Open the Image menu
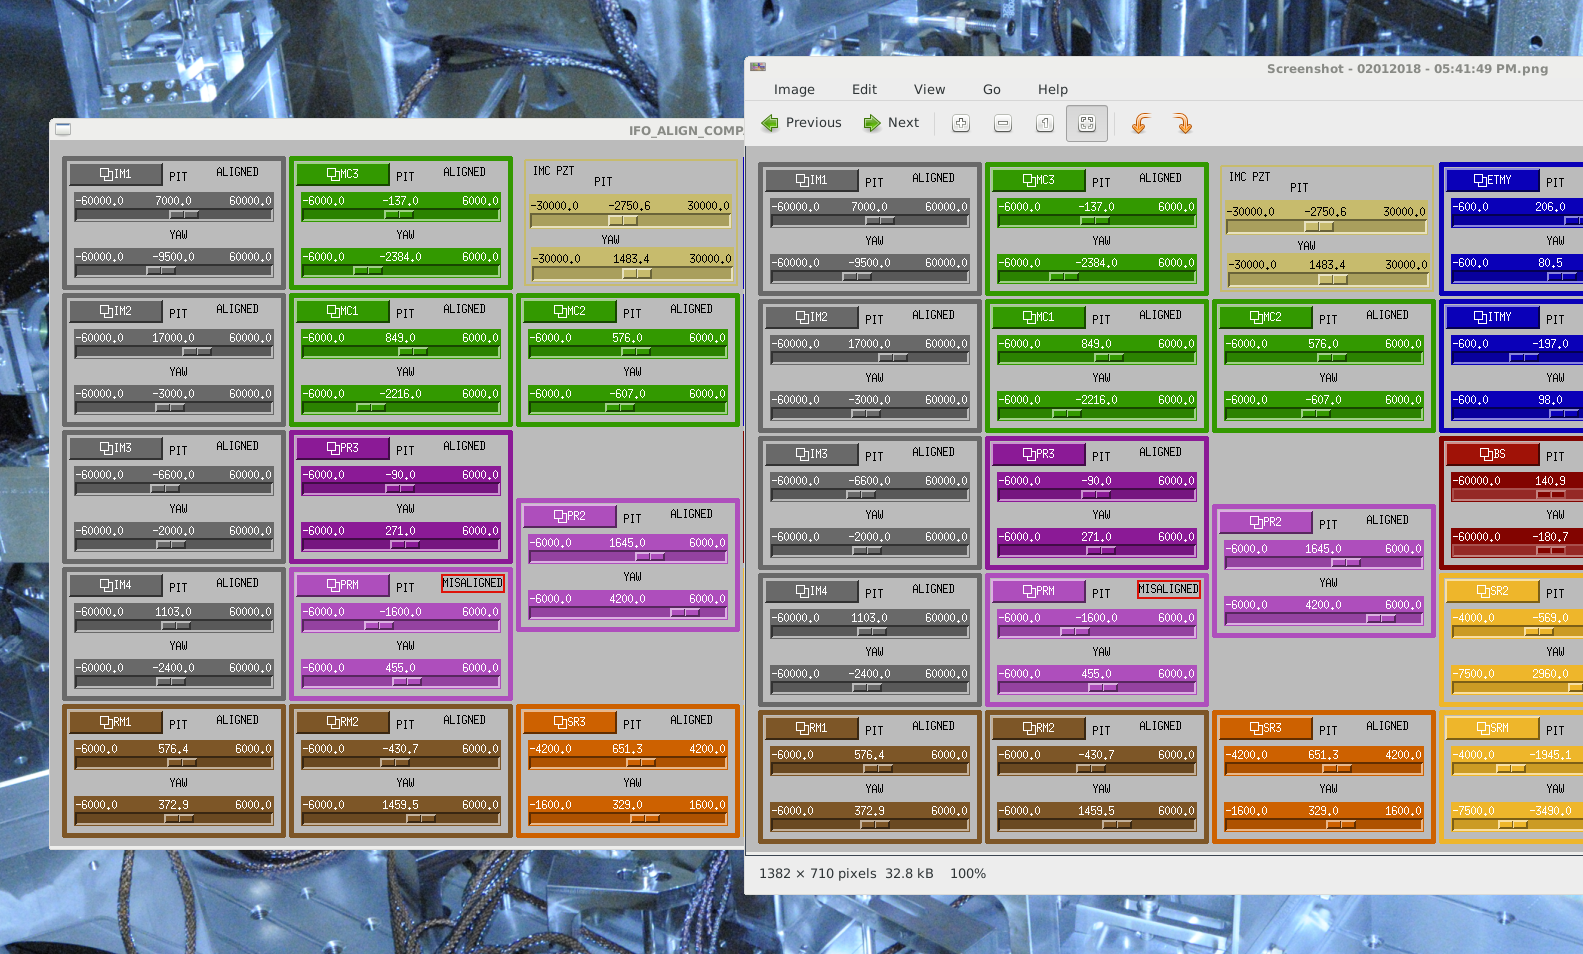 point(794,89)
